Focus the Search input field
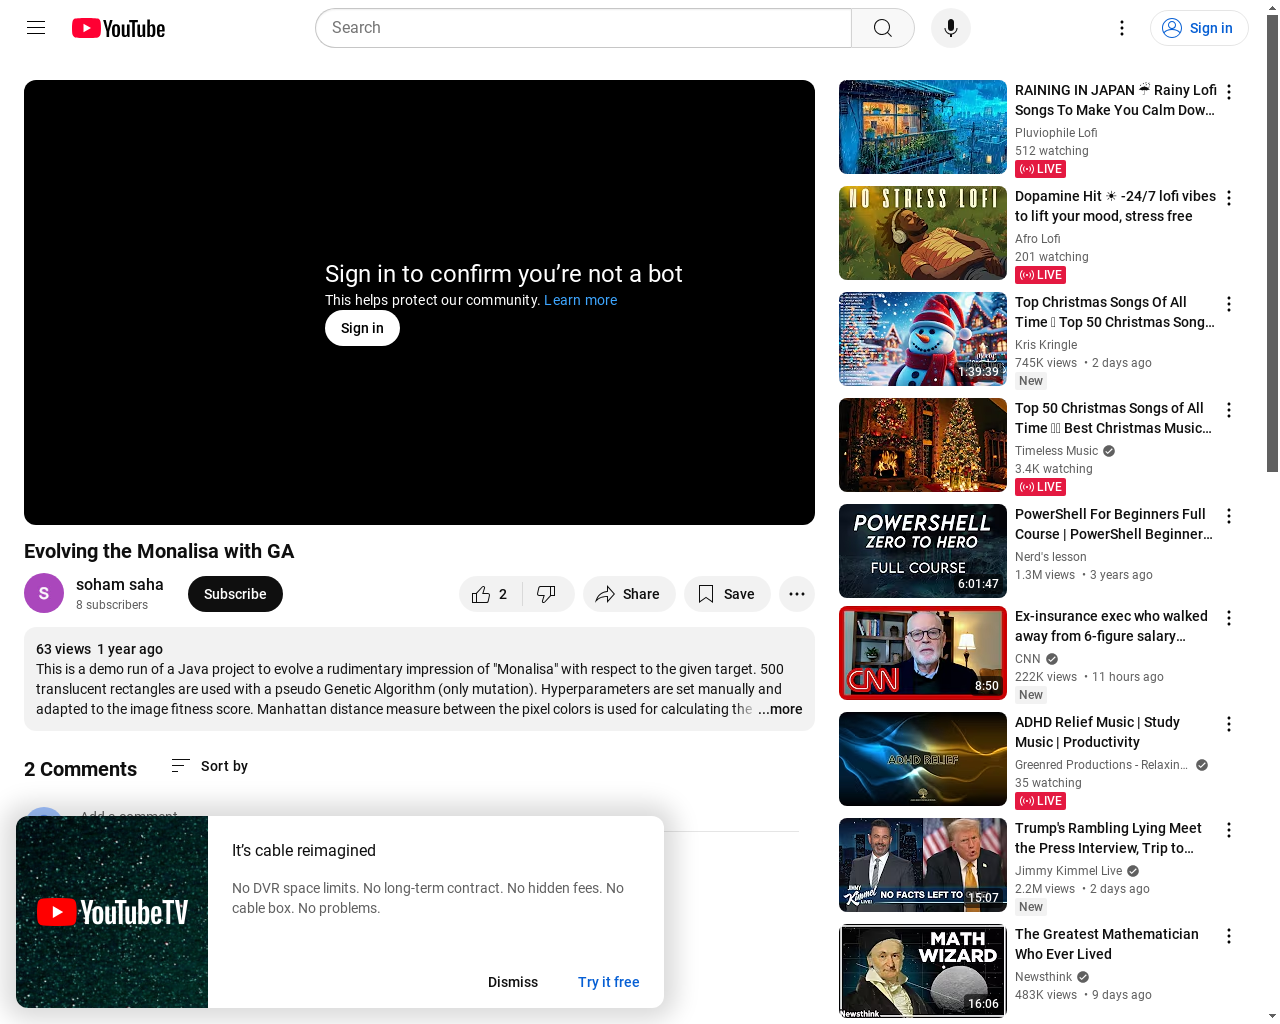The height and width of the screenshot is (1024, 1280). tap(584, 28)
